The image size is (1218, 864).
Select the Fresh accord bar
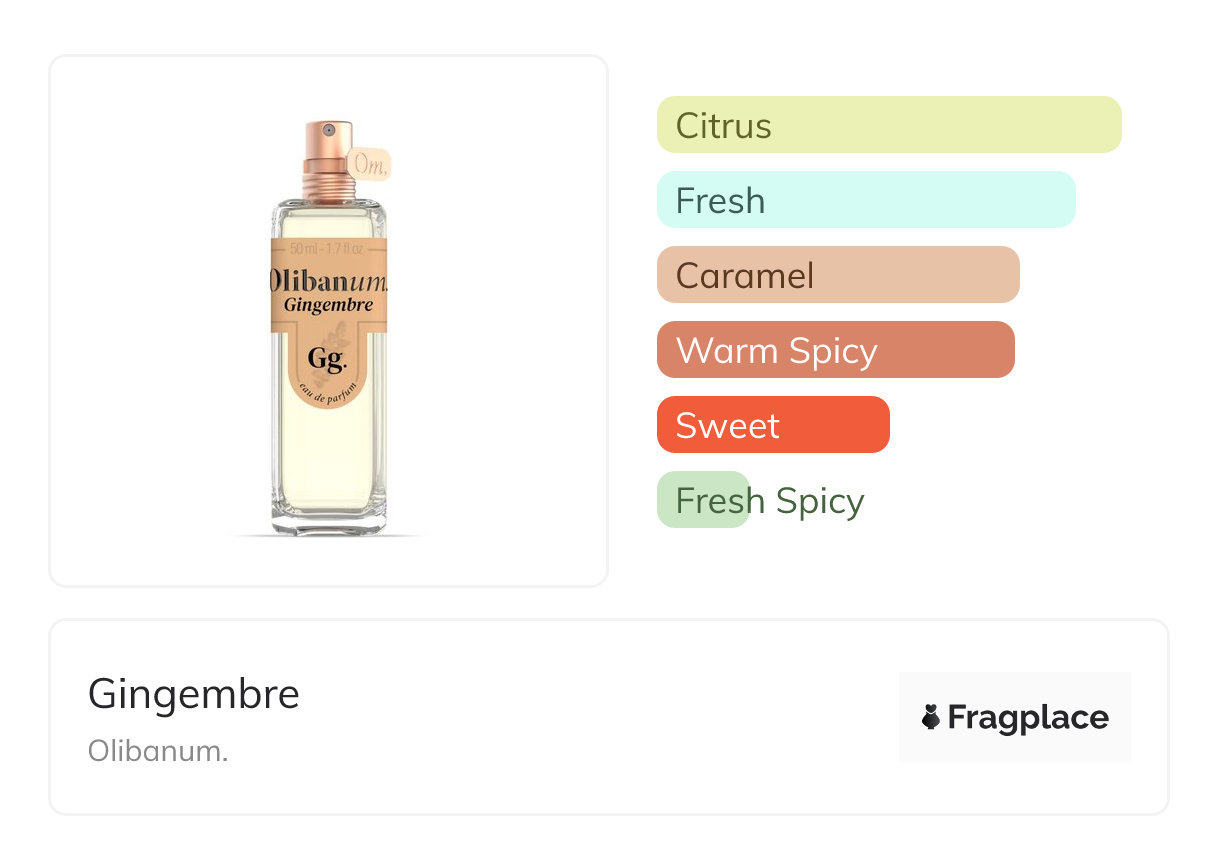865,200
